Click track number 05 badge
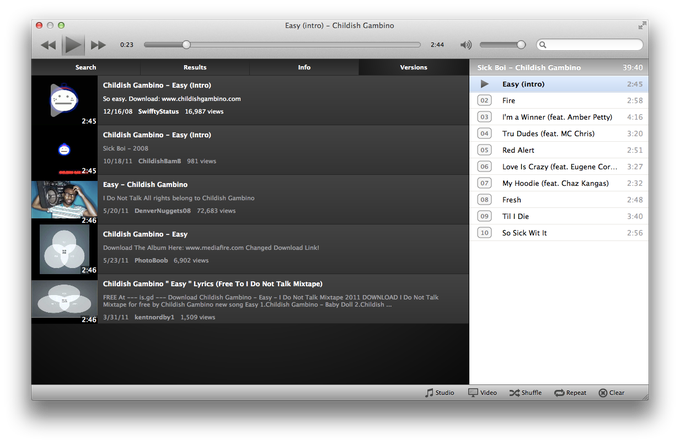 [484, 150]
